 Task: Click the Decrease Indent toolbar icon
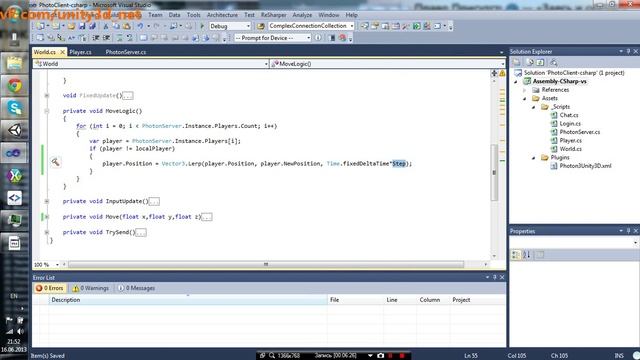(x=96, y=38)
